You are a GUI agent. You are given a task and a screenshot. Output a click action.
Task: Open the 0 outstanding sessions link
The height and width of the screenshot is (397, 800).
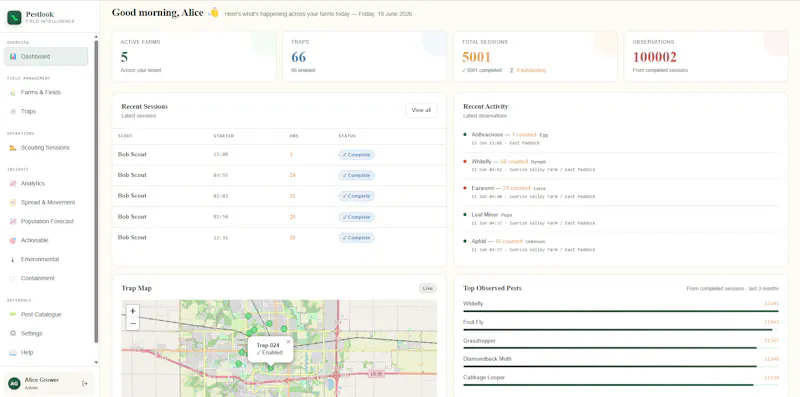coord(528,70)
